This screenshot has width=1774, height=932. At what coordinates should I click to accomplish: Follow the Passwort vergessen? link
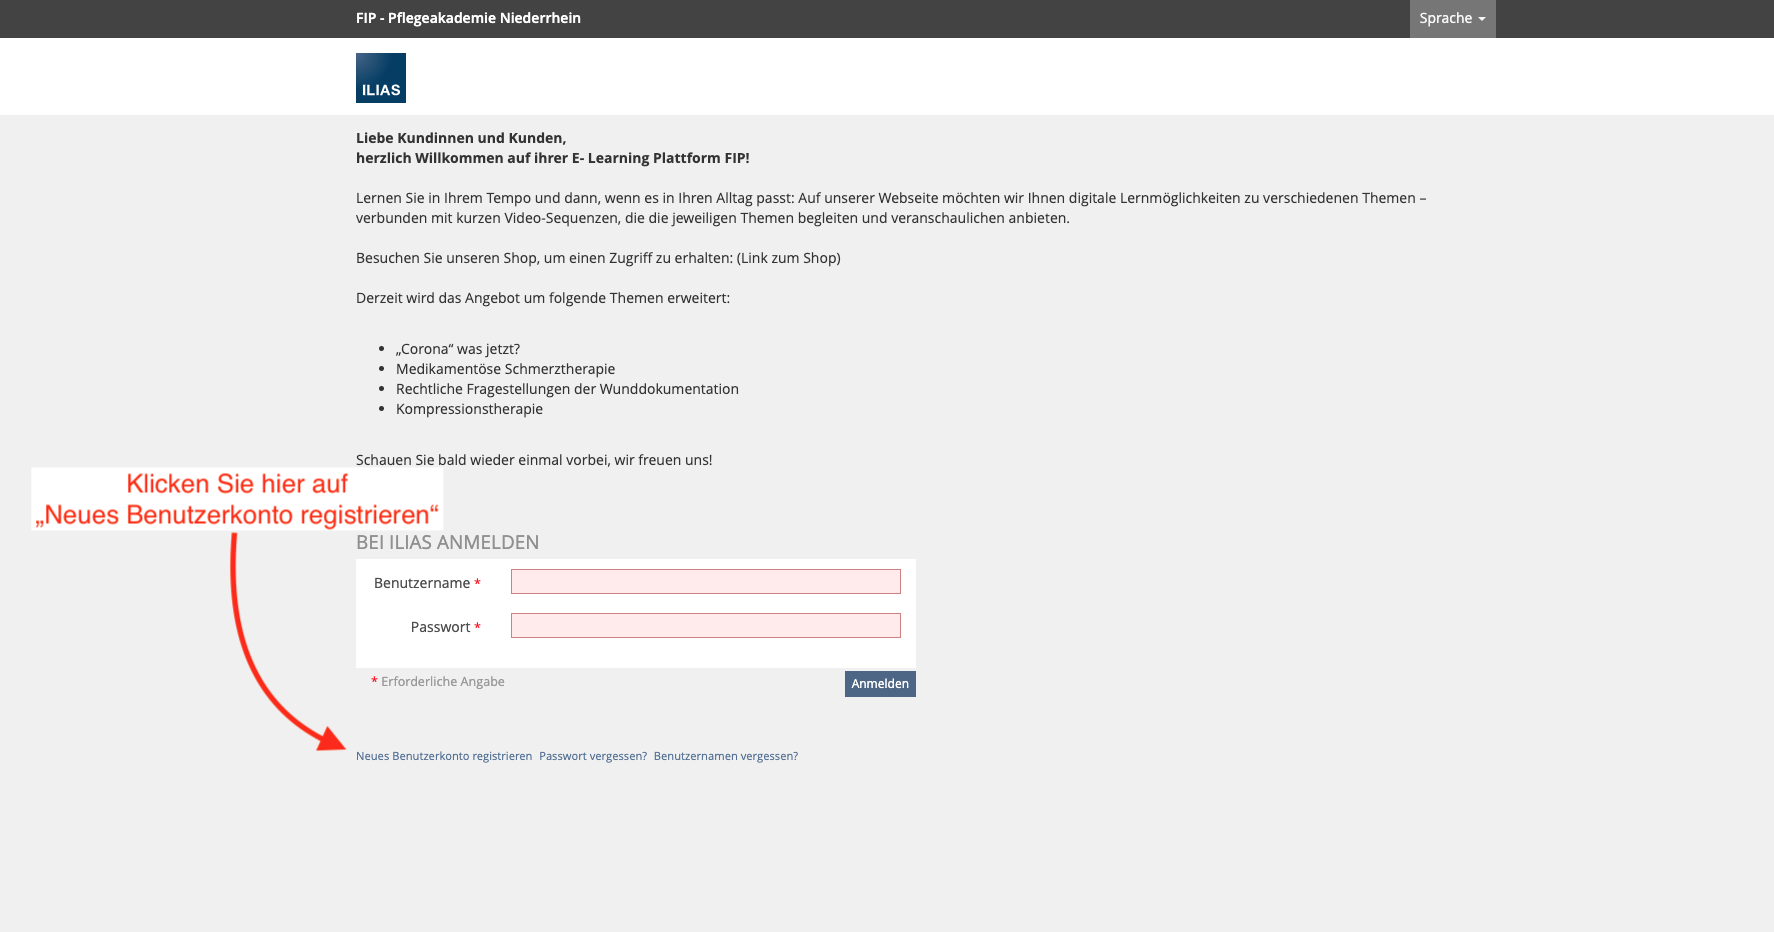[x=593, y=756]
